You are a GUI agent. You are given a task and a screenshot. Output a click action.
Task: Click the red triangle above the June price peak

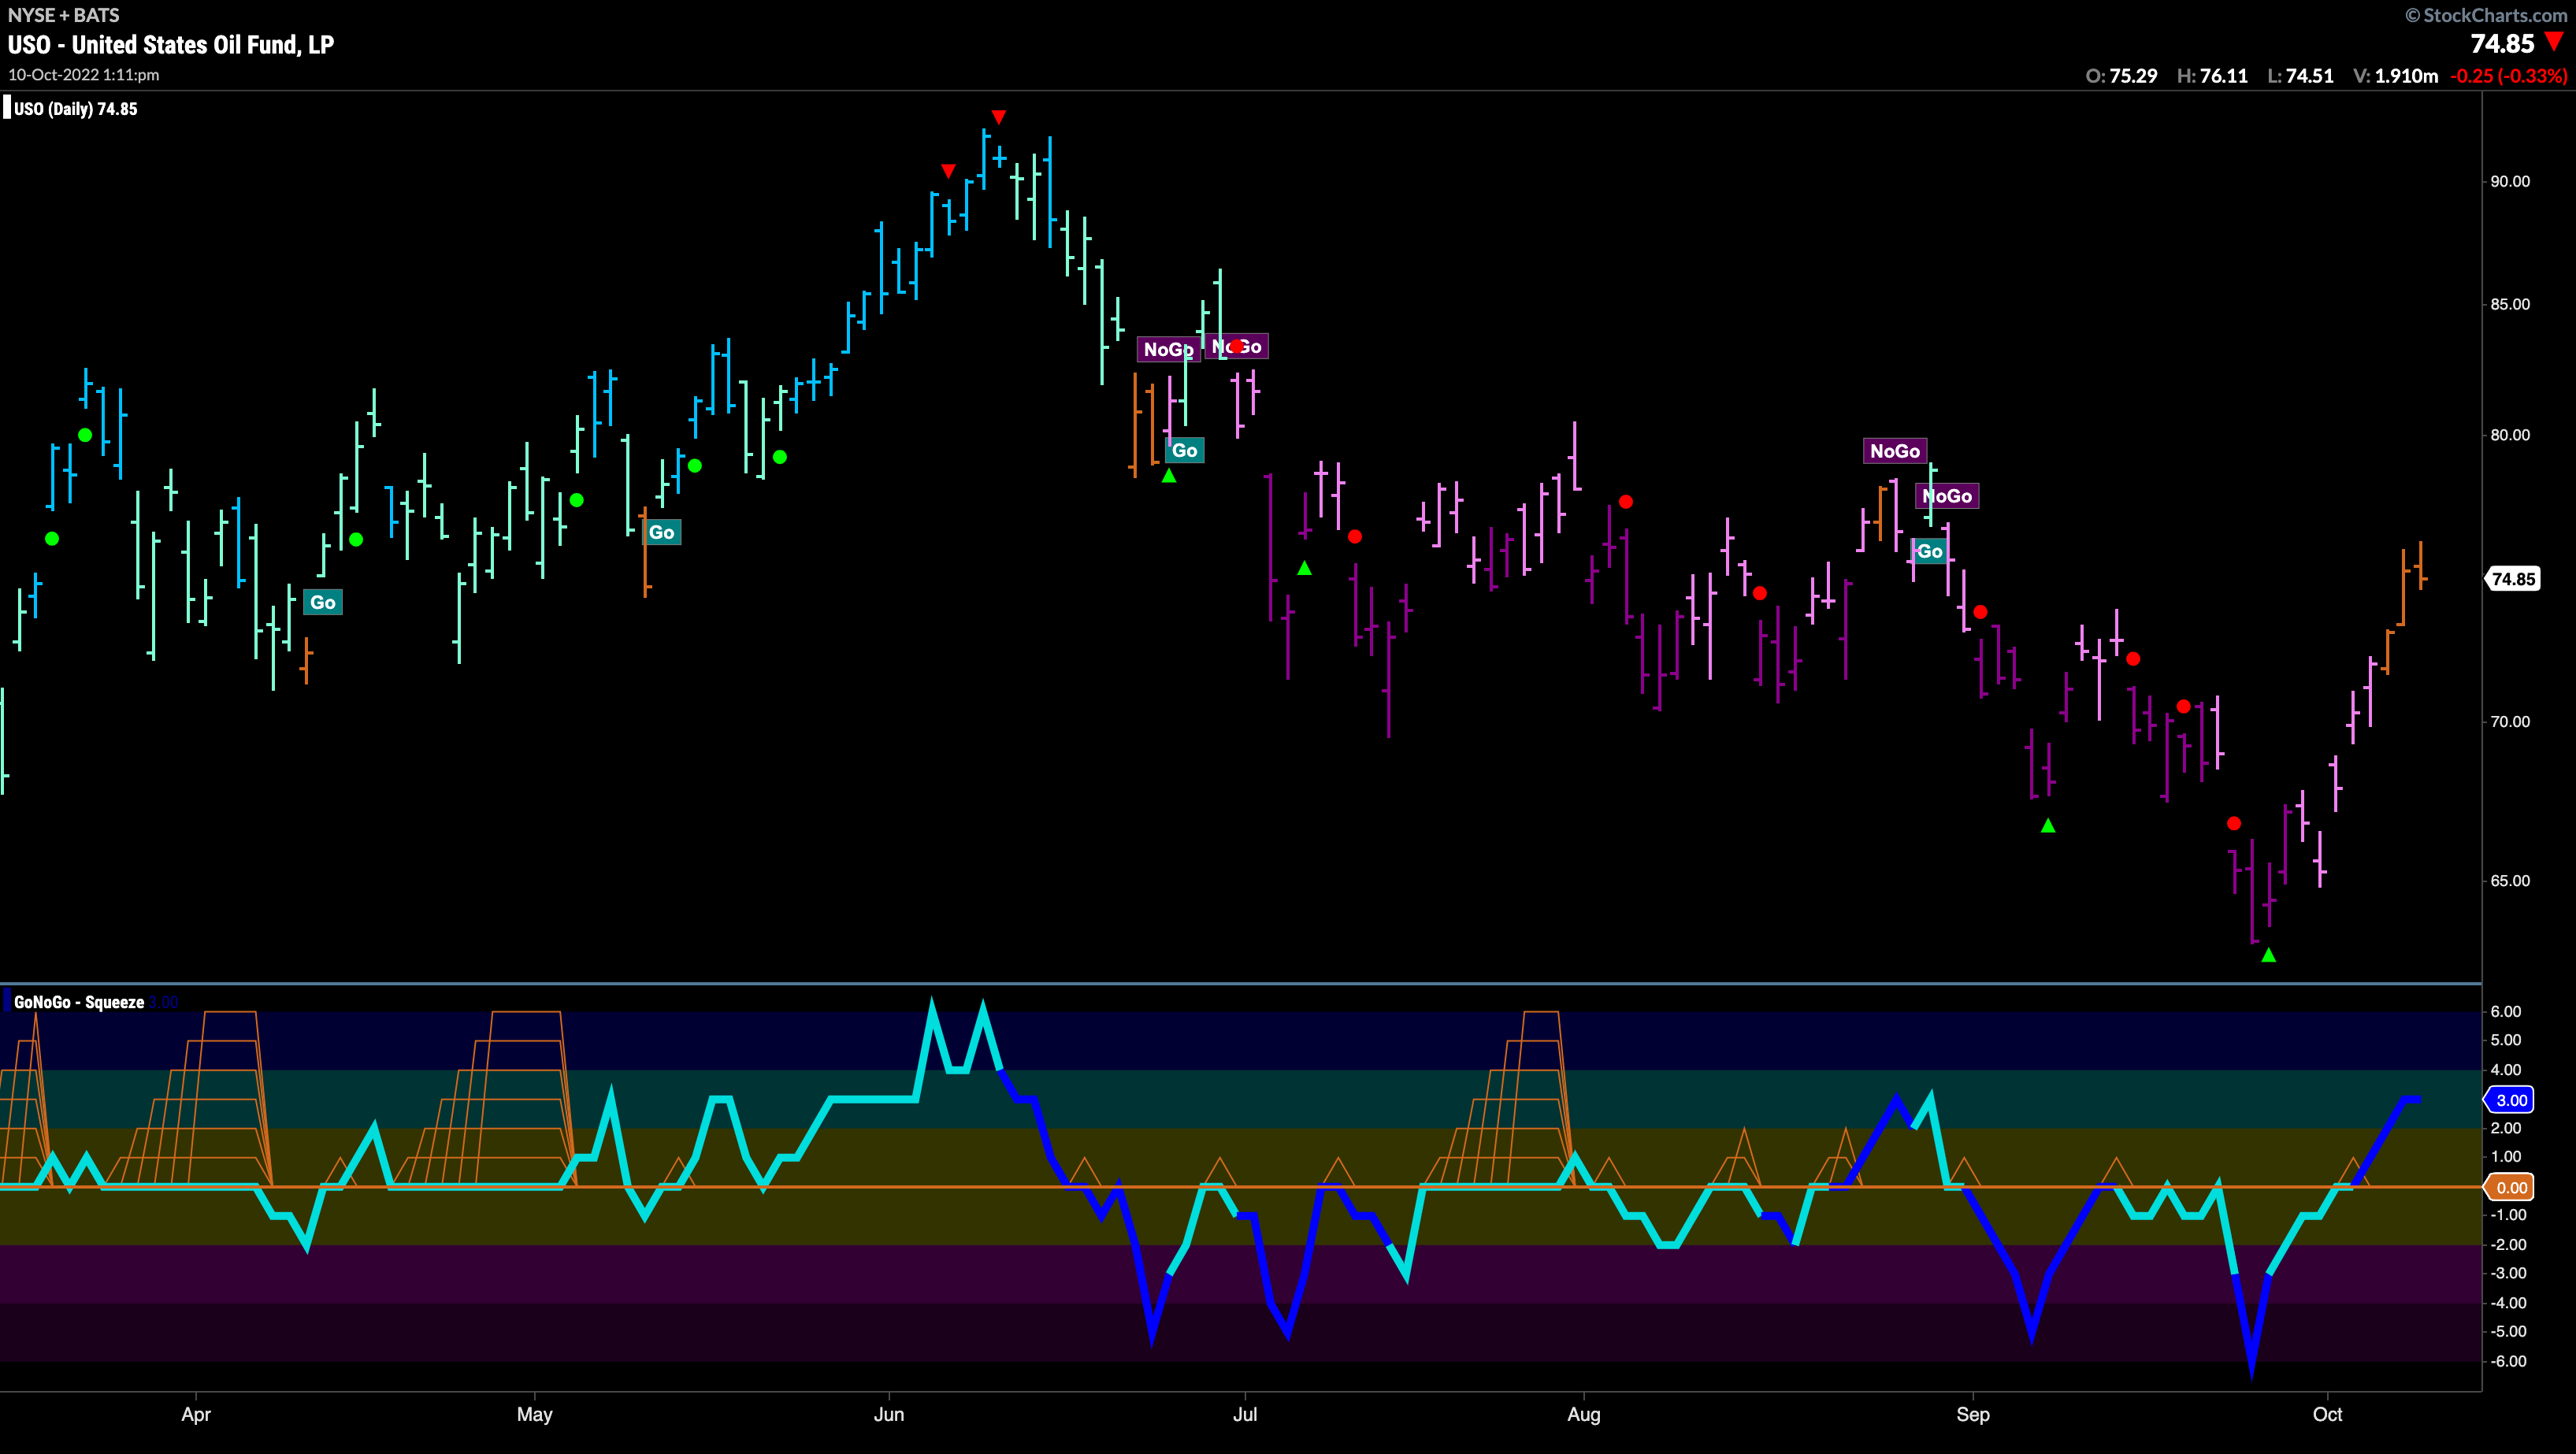click(998, 117)
